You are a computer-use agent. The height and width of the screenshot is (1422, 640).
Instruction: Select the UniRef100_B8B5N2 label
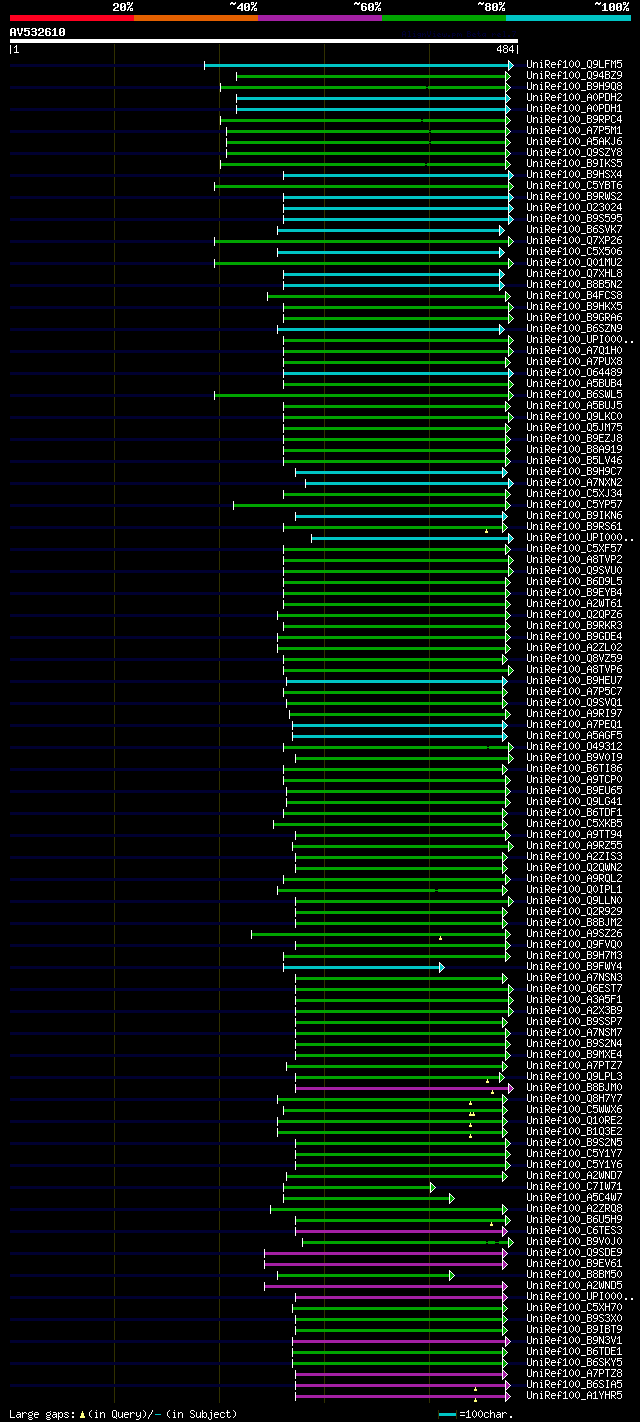point(574,285)
